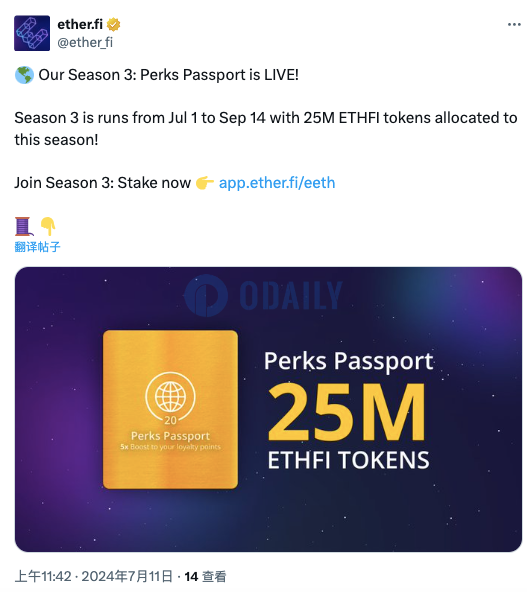Image resolution: width=527 pixels, height=592 pixels.
Task: Click the globe emoji in the tweet
Action: (x=24, y=75)
